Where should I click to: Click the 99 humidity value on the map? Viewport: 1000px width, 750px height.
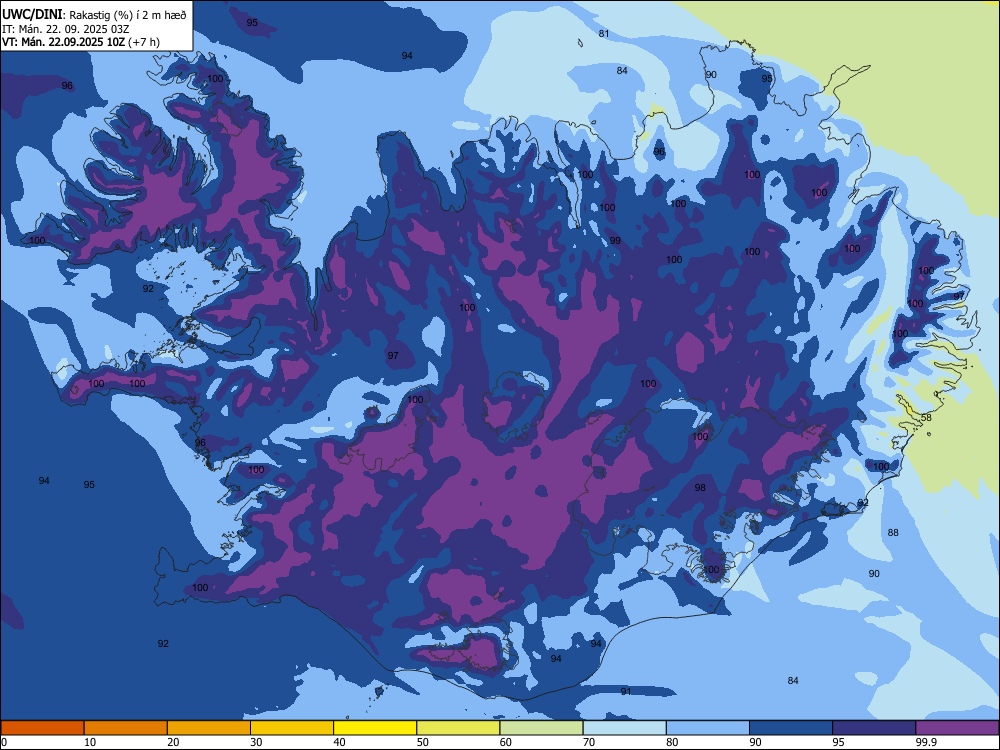click(615, 241)
